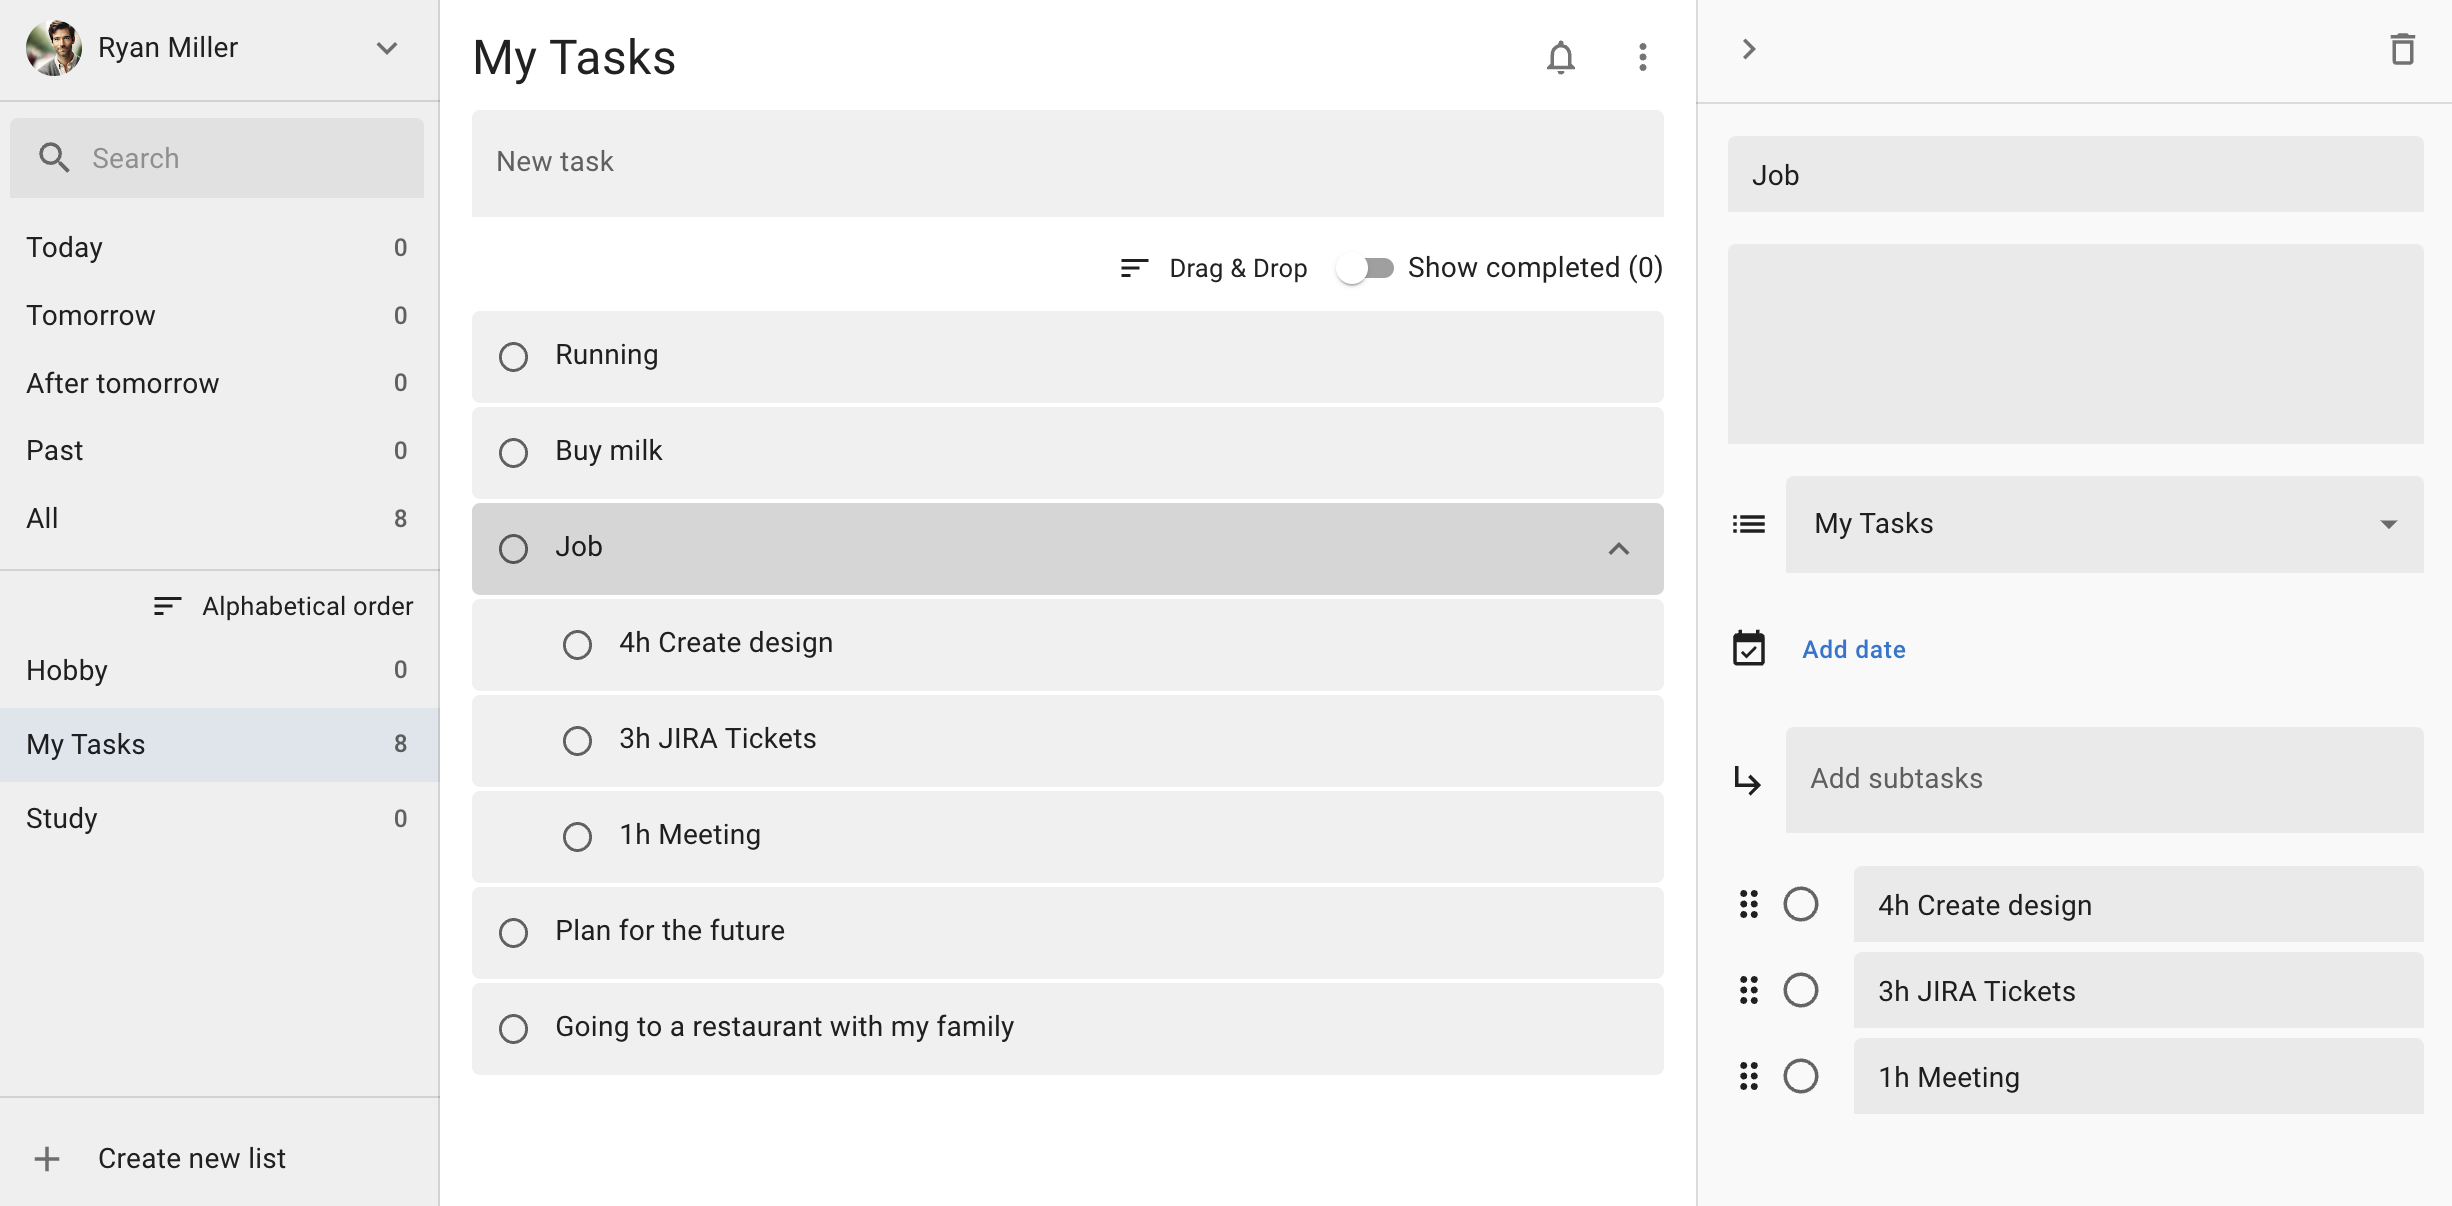Image resolution: width=2452 pixels, height=1206 pixels.
Task: Click the Add date calendar icon
Action: (1748, 649)
